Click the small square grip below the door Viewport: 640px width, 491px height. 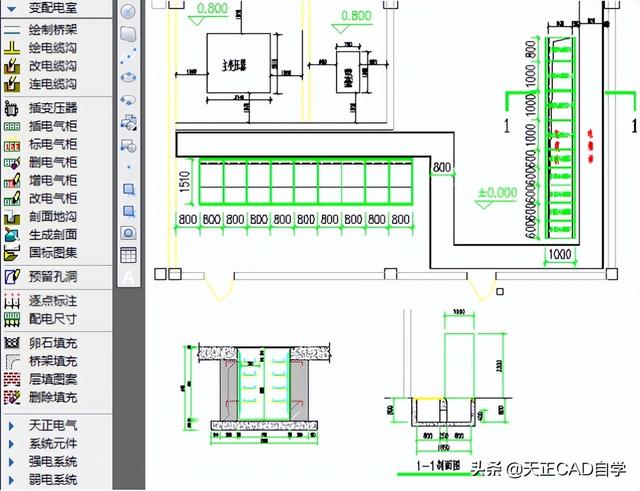click(x=500, y=291)
